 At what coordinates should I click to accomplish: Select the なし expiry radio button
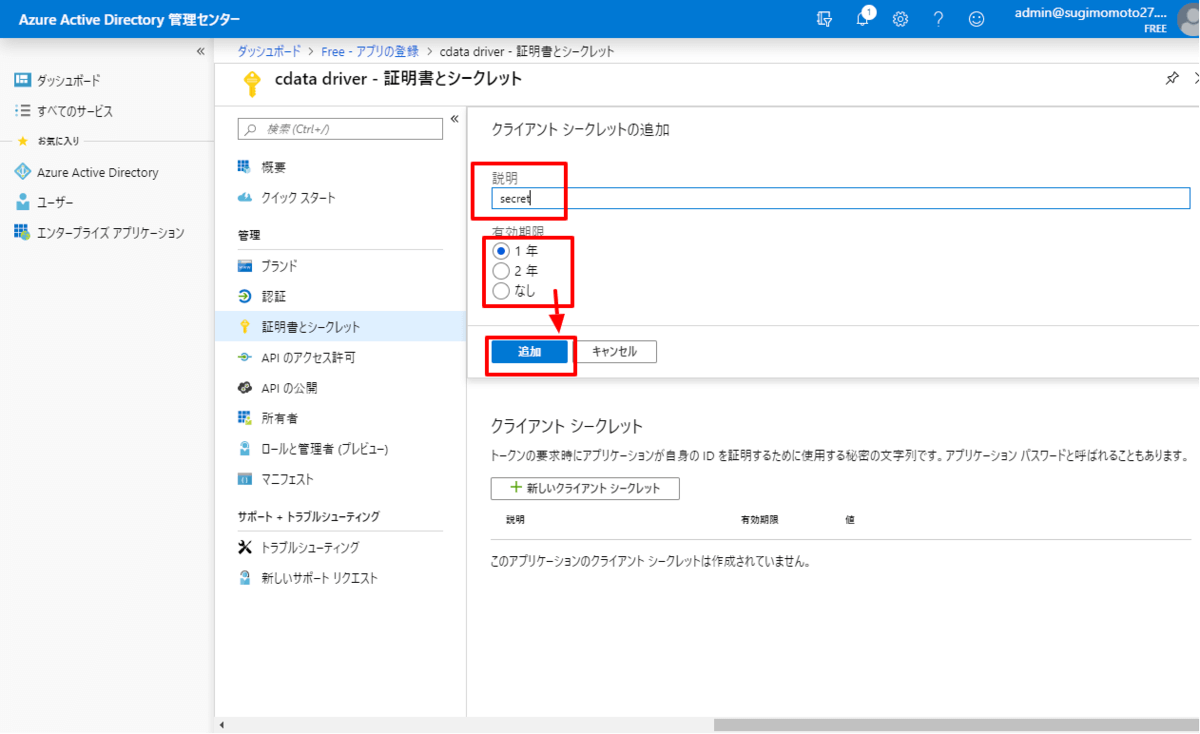[x=502, y=291]
